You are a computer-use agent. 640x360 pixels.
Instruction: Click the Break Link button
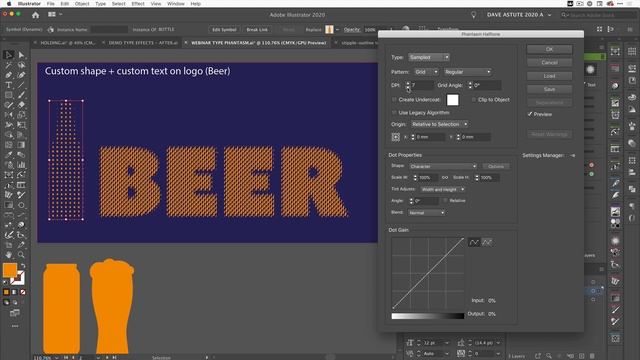click(257, 29)
